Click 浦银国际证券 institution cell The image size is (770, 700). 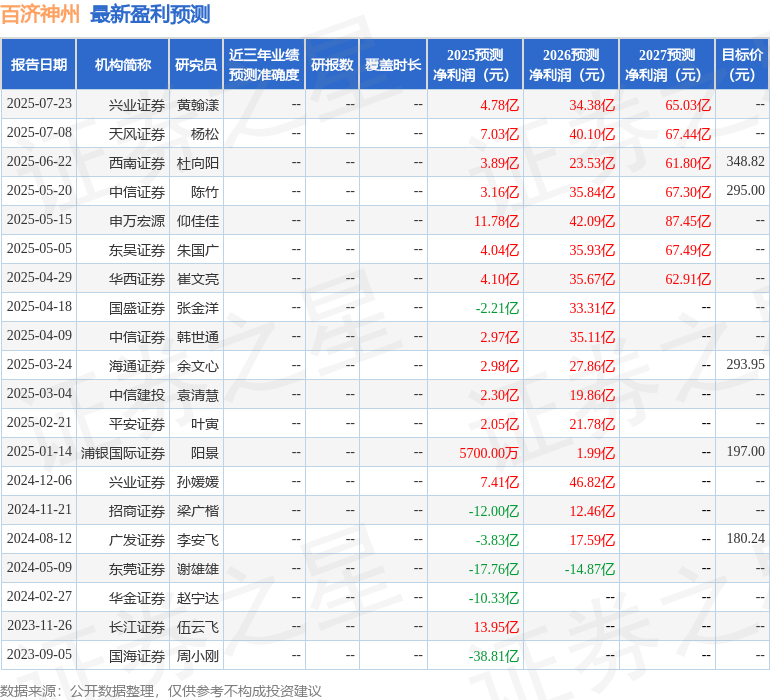click(123, 453)
